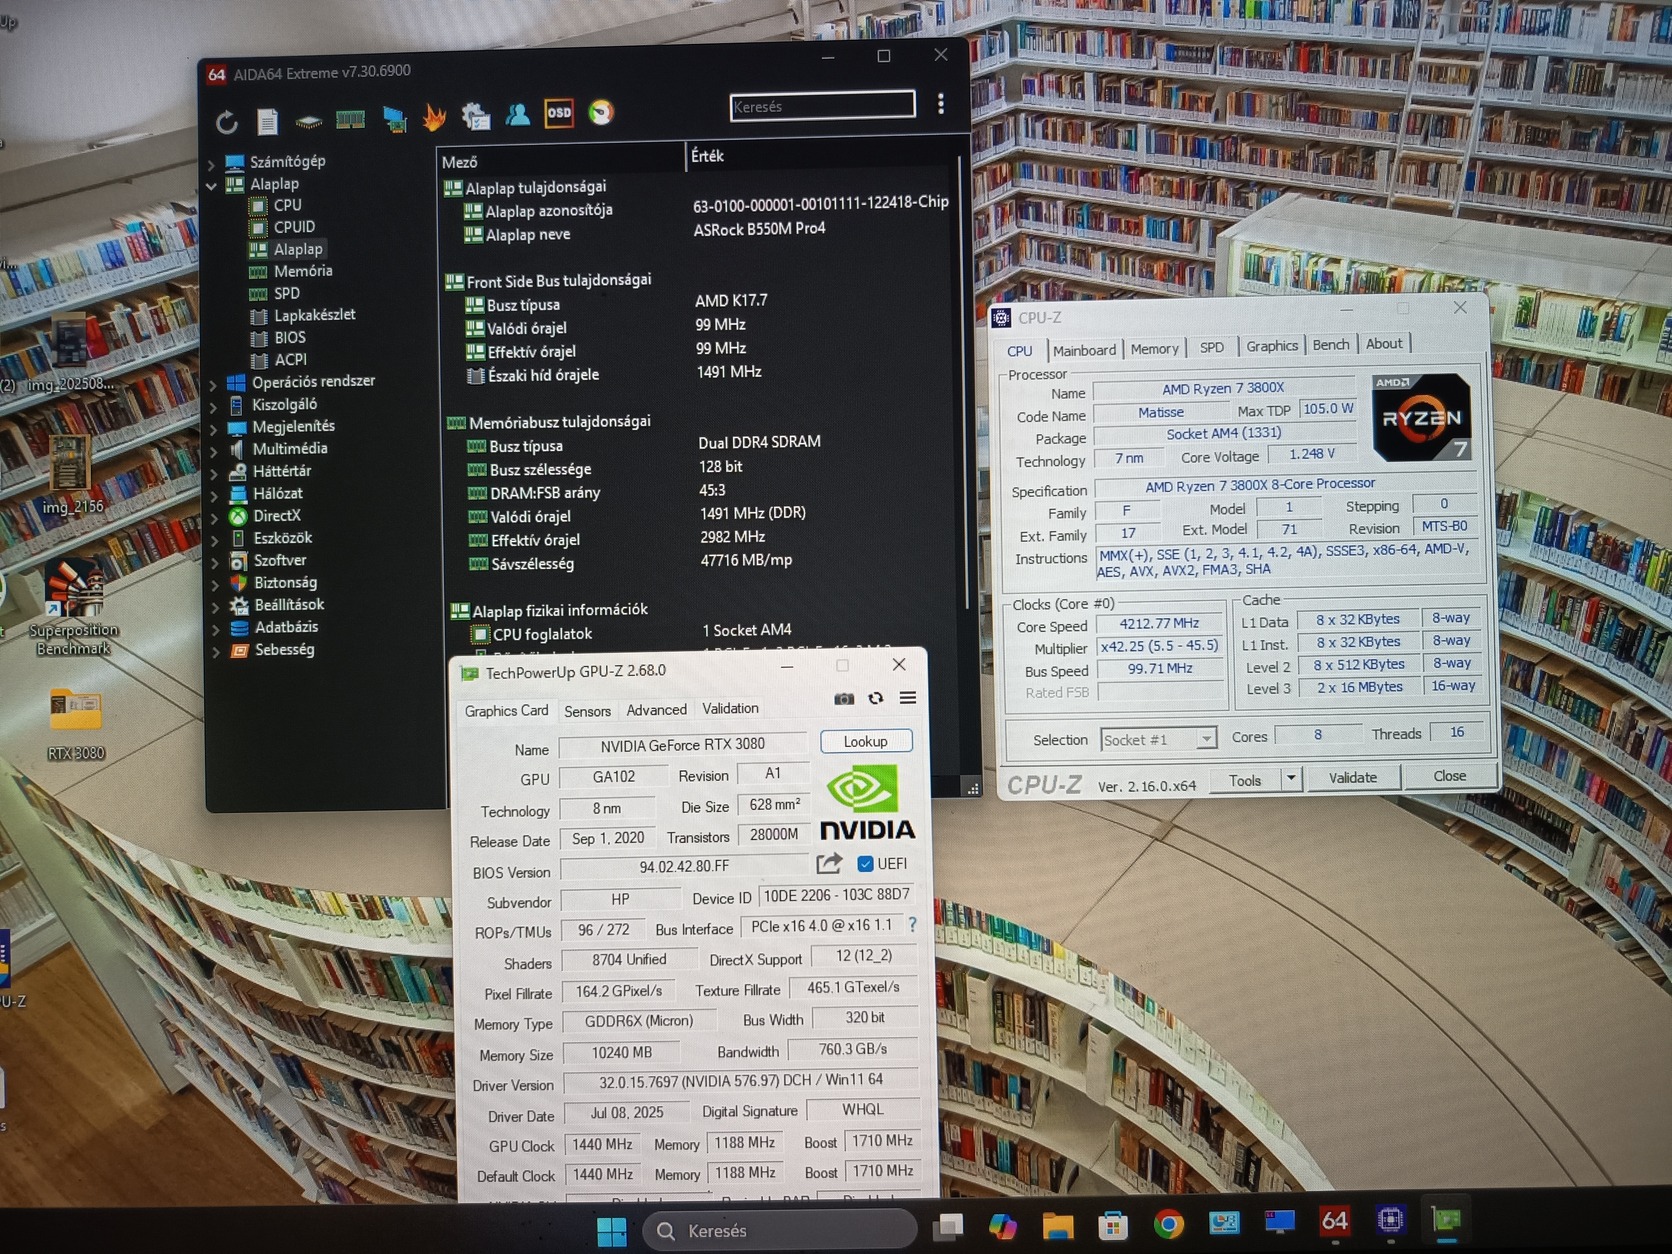Switch to the Memory tab in CPU-Z
The height and width of the screenshot is (1254, 1672).
(1154, 349)
